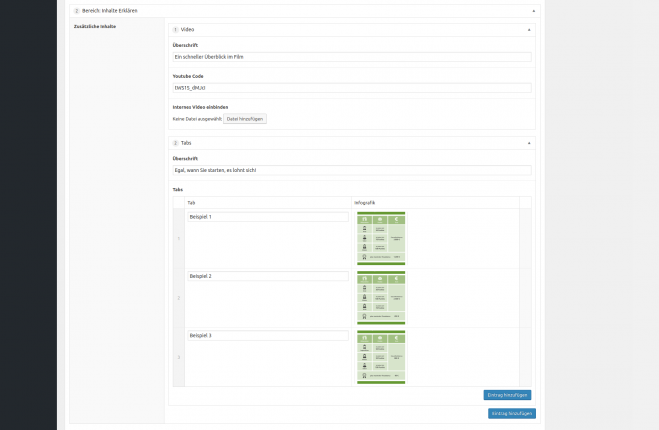Screen dimensions: 659x430
Task: Collapse the Video layout panel
Action: [x=528, y=30]
